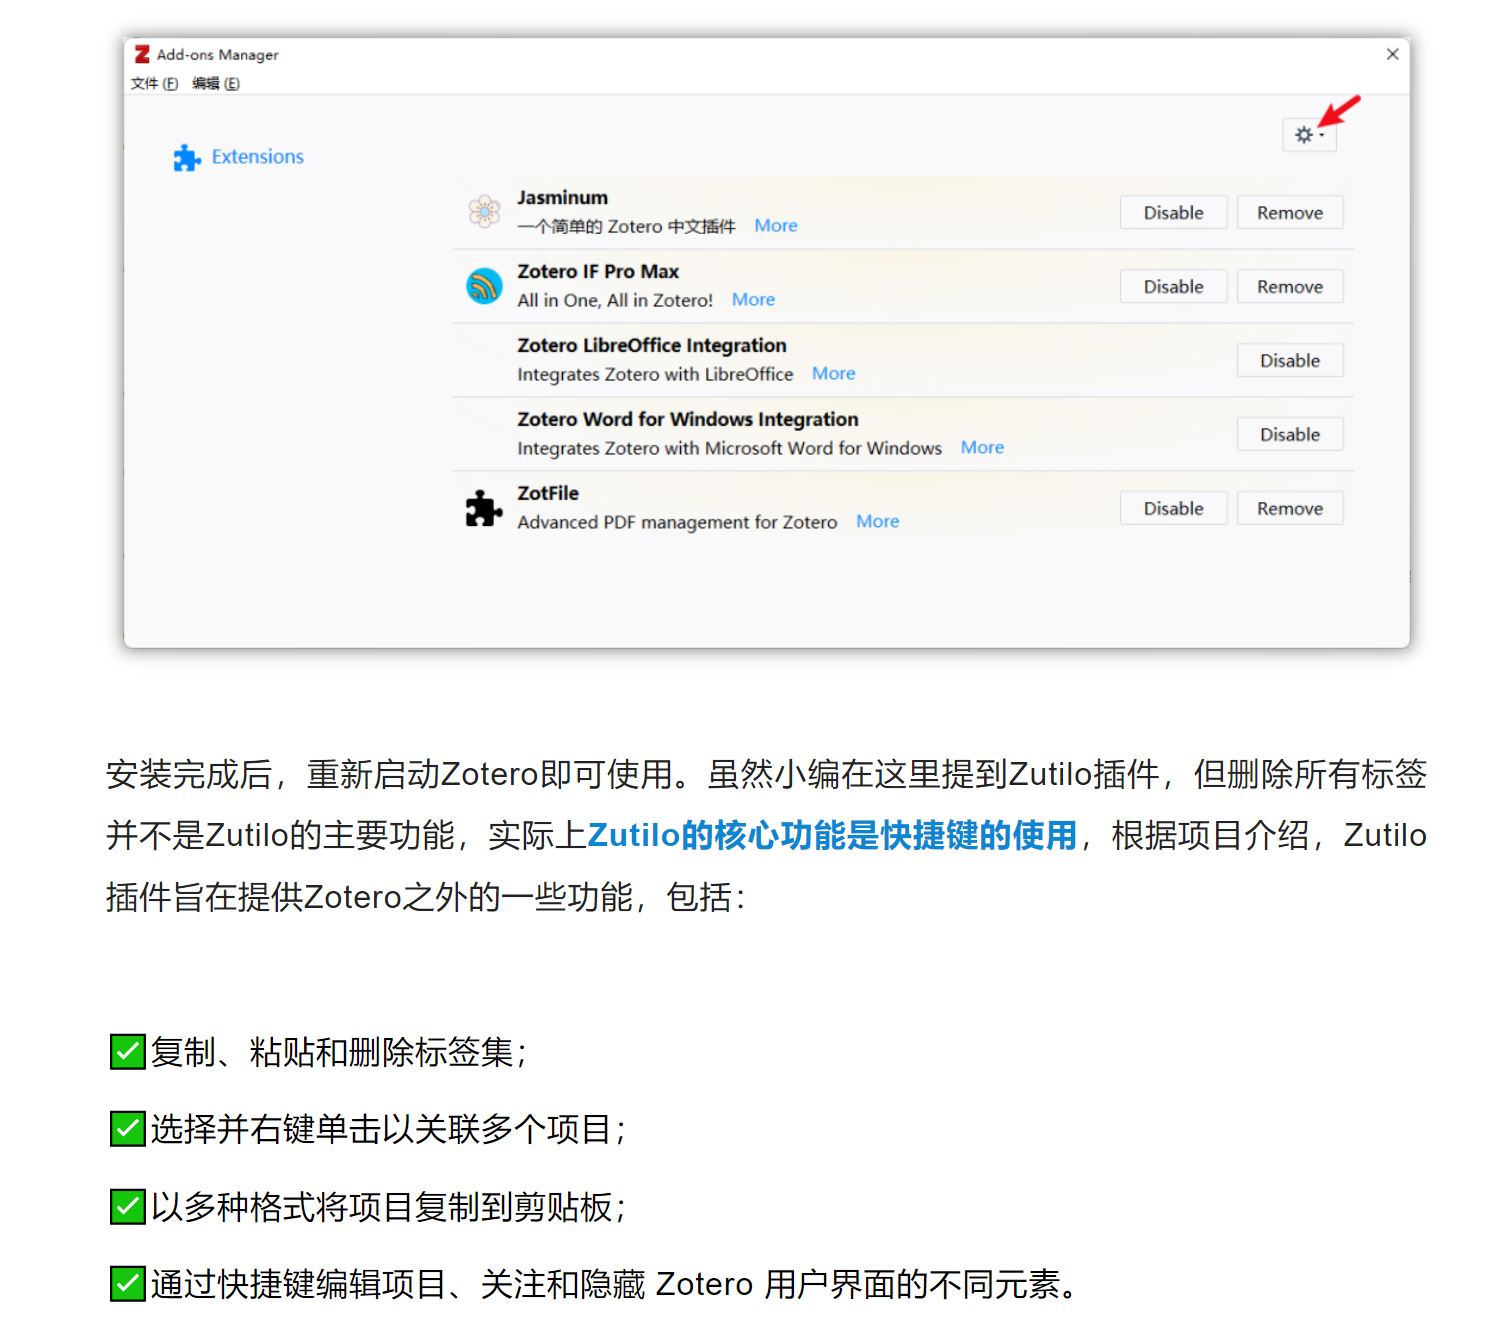Remove the ZotFile extension
Screen dimensions: 1495x1323
[1290, 508]
